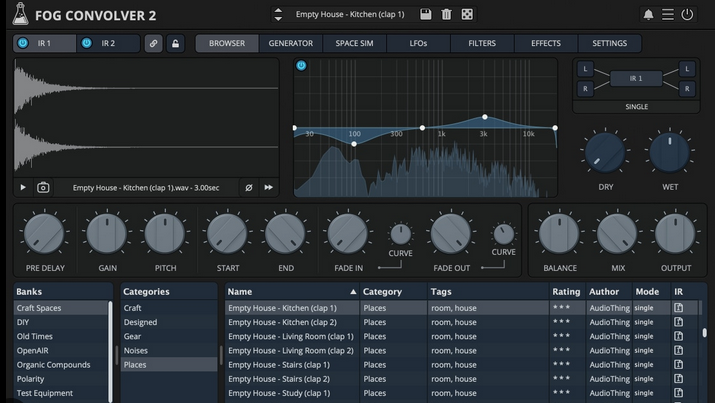715x403 pixels.
Task: Select the IR 1 slot
Action: (44, 43)
